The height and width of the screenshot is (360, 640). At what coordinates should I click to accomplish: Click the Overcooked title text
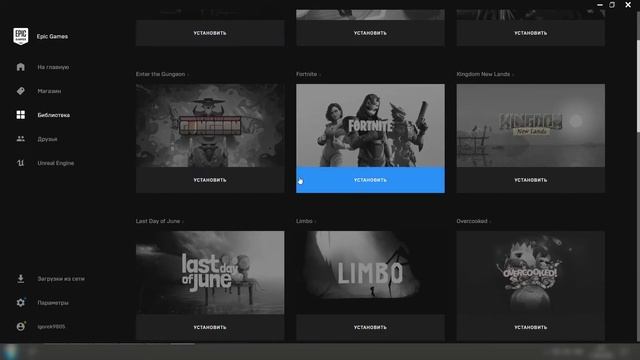tap(472, 221)
